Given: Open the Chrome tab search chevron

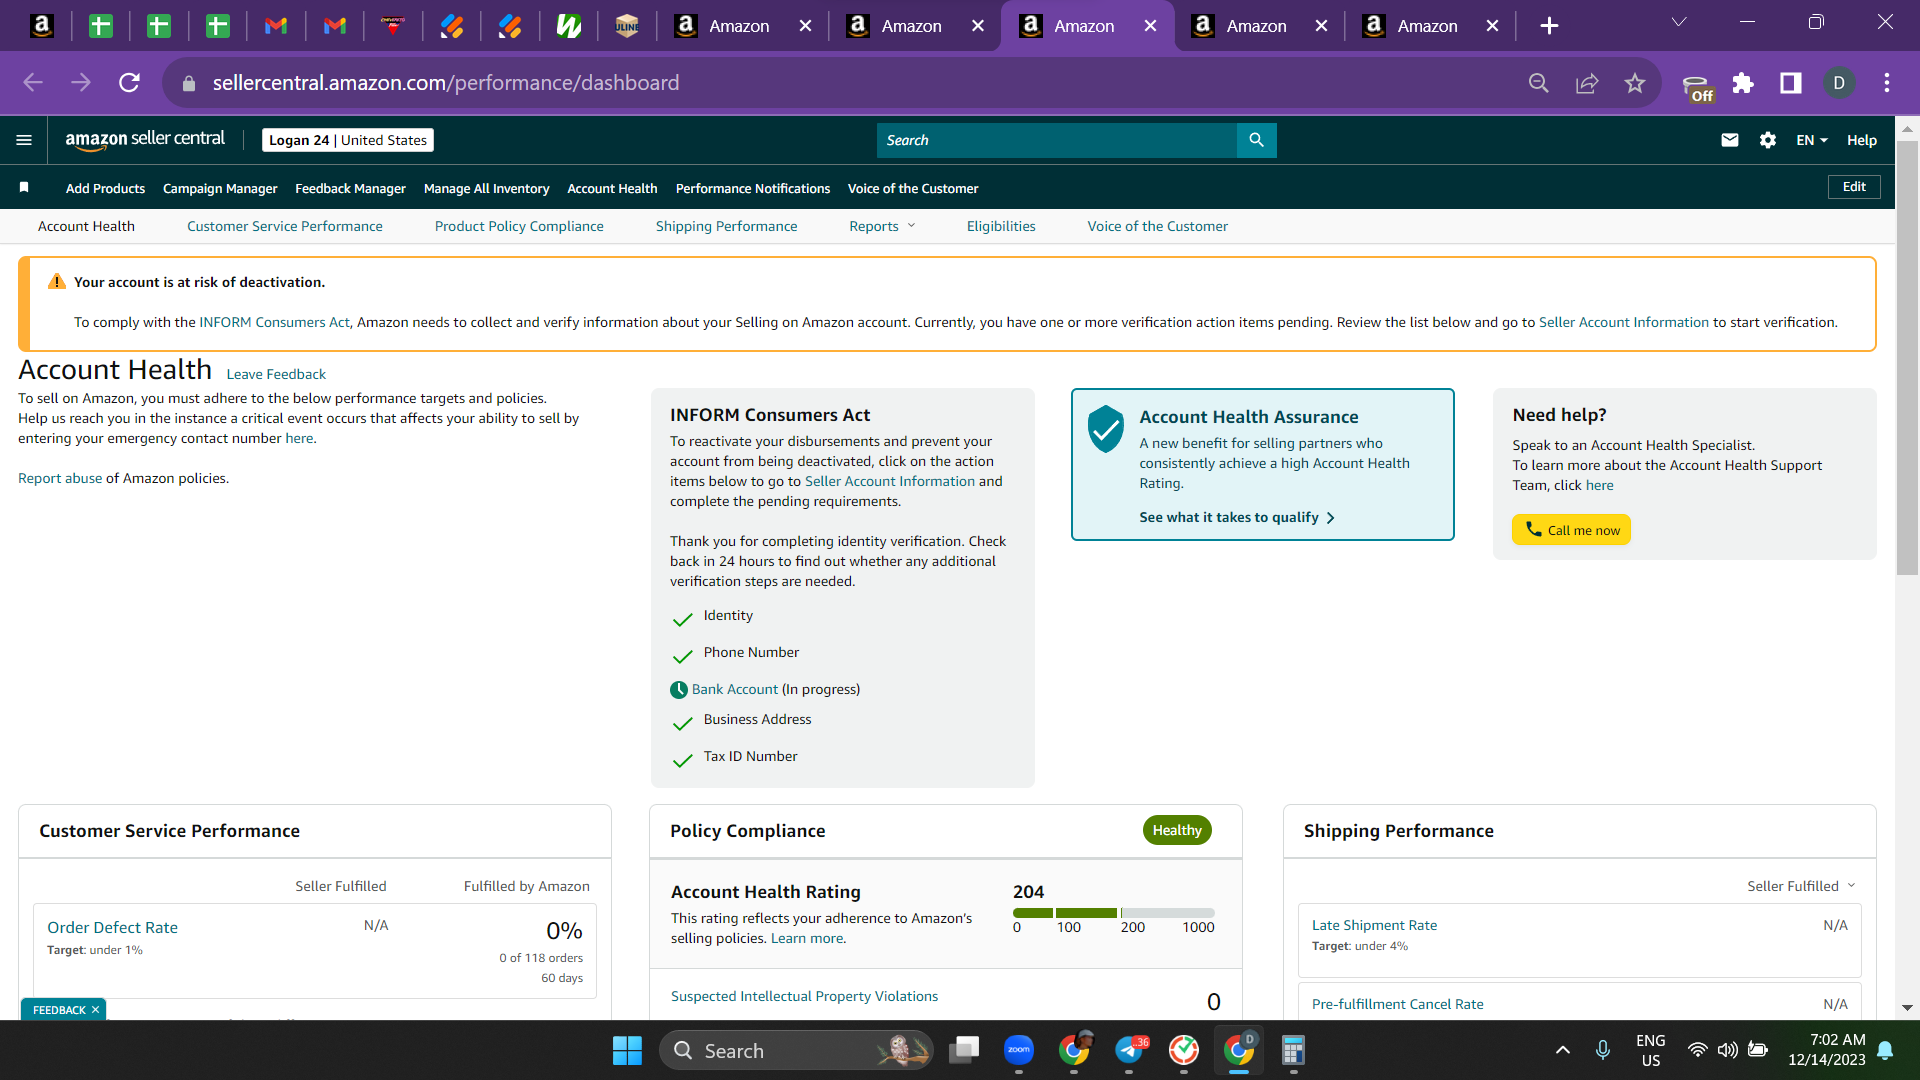Looking at the screenshot, I should click(1679, 22).
